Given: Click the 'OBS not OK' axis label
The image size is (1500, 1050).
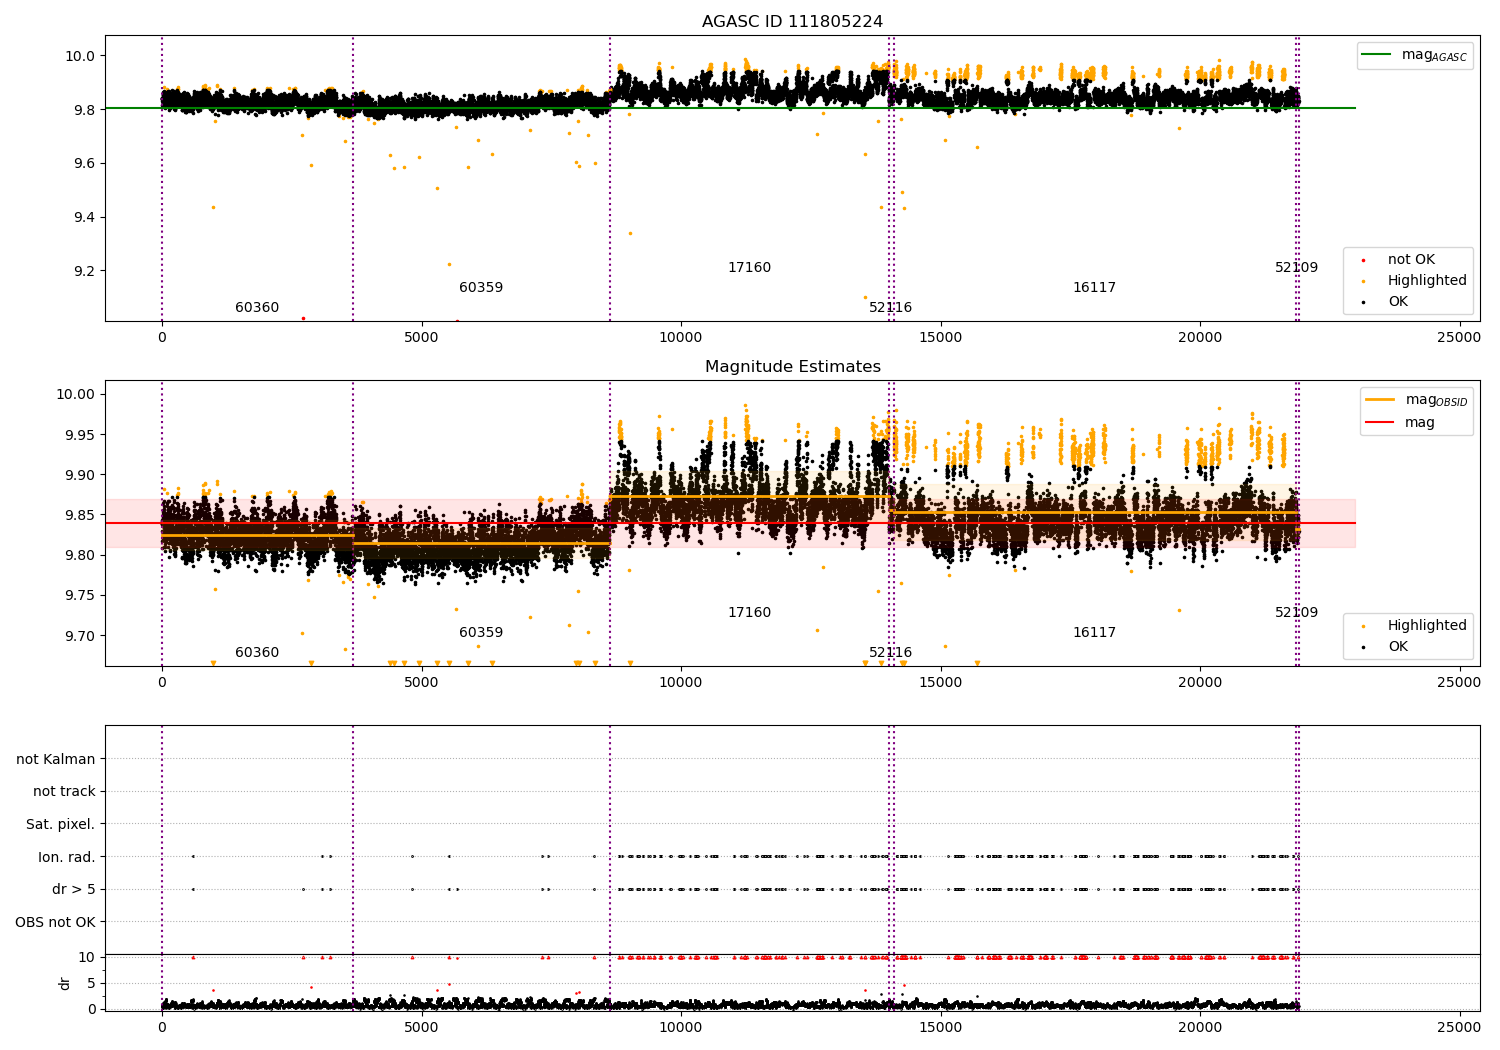Looking at the screenshot, I should pos(55,922).
